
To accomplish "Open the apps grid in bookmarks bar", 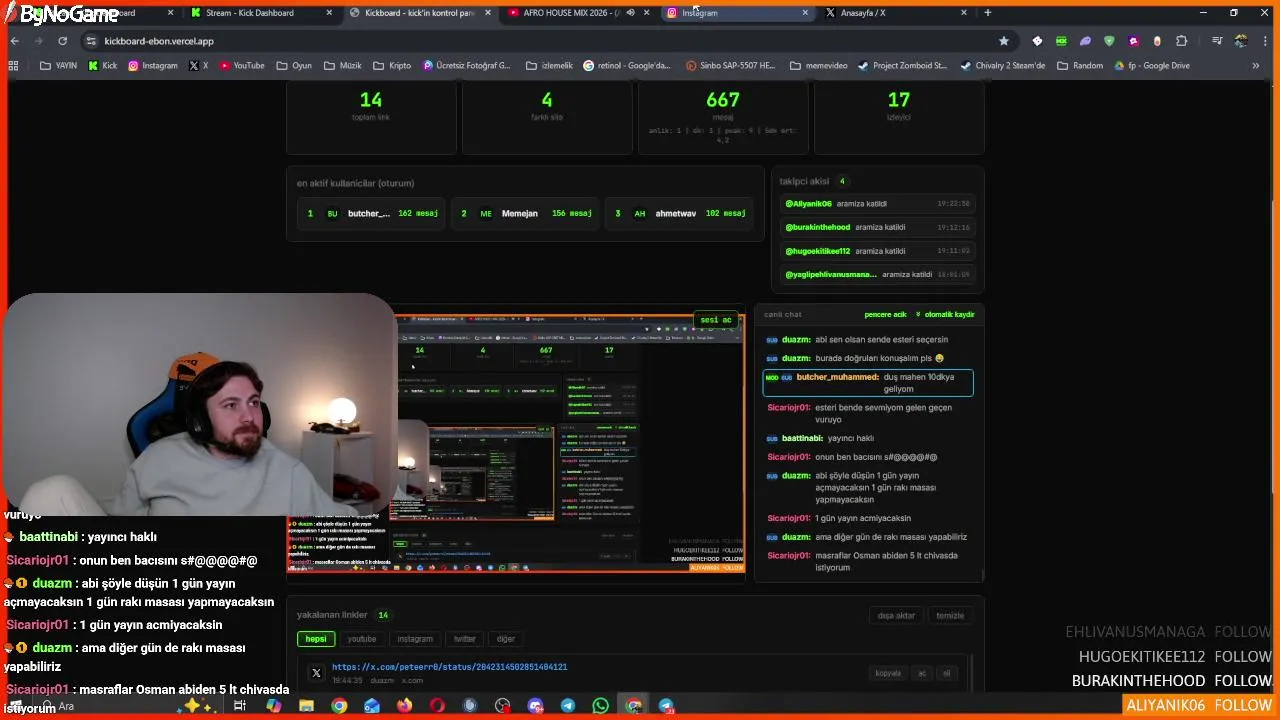I will click(13, 66).
